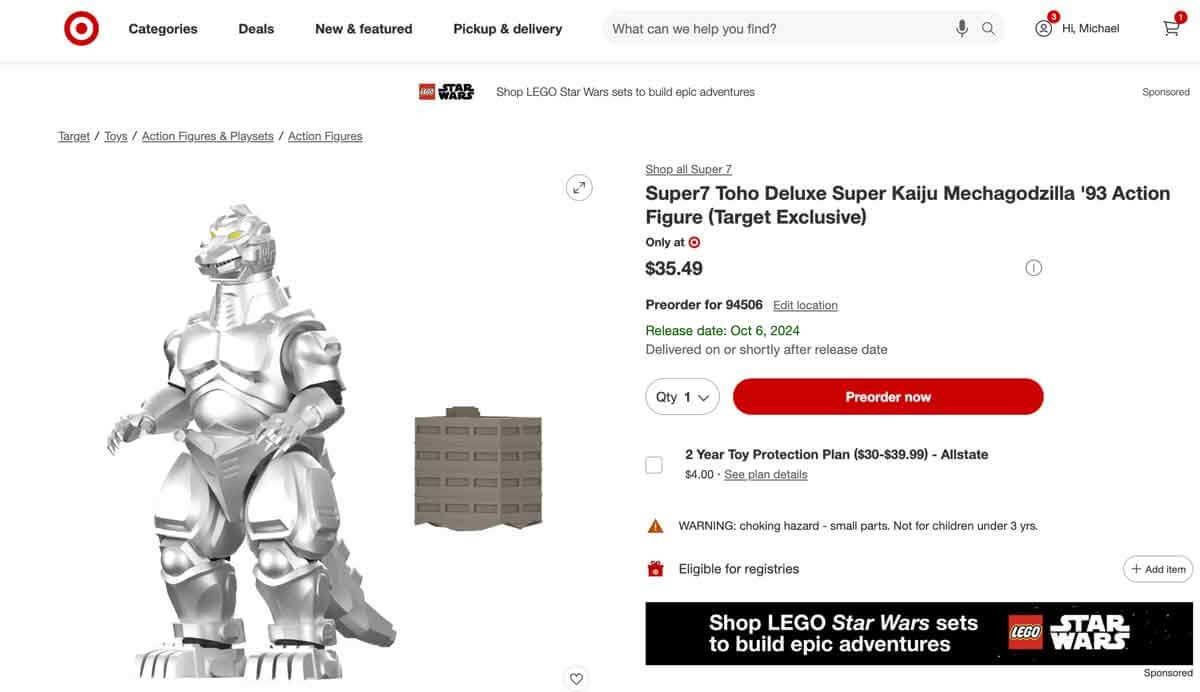Click the Target bullseye logo
1200x692 pixels.
[79, 27]
